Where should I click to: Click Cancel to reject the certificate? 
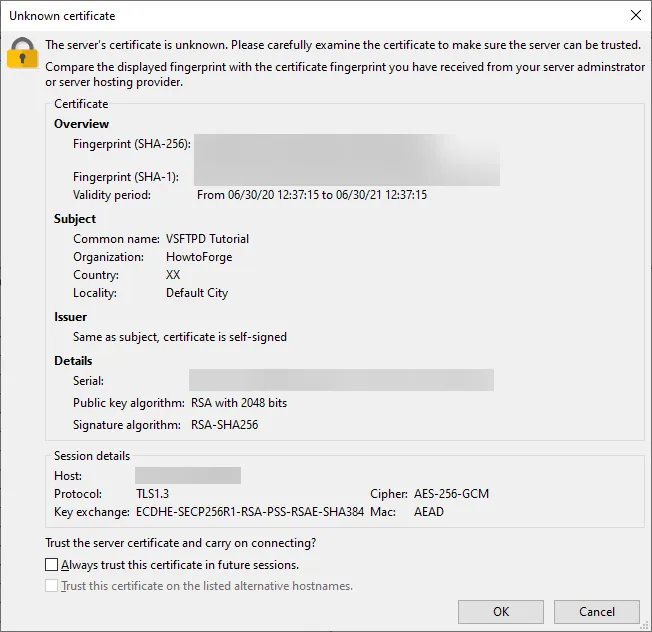pos(597,612)
